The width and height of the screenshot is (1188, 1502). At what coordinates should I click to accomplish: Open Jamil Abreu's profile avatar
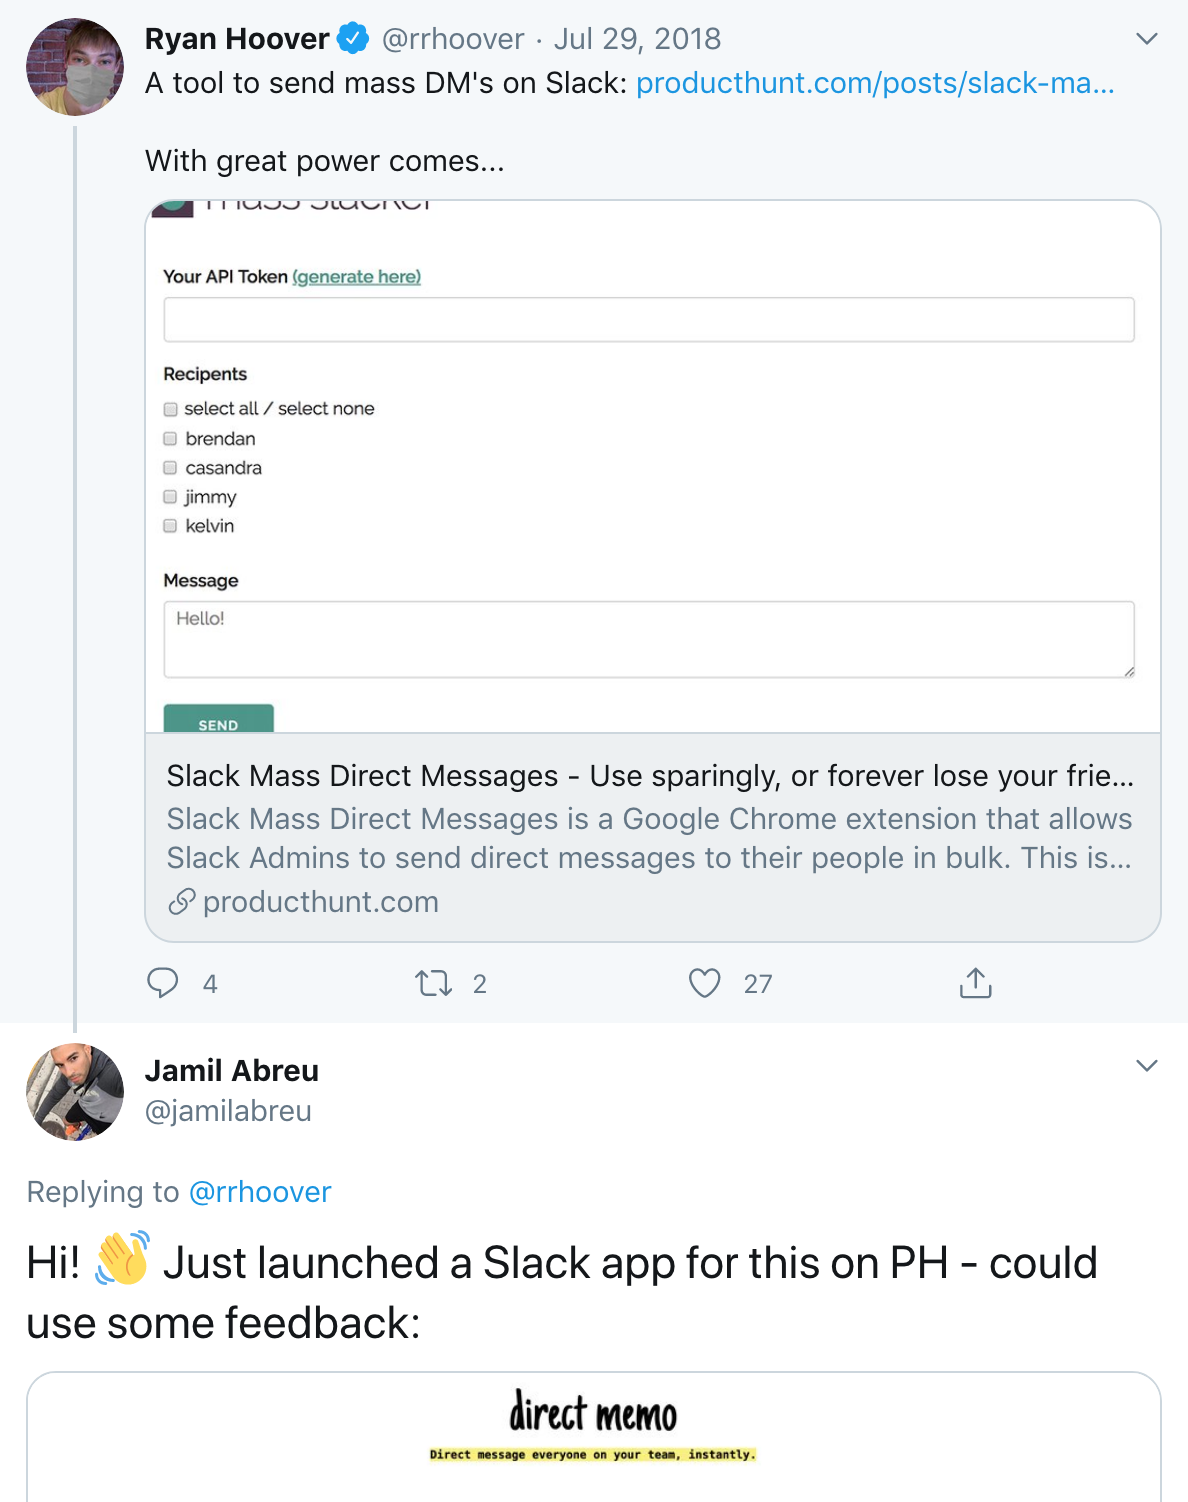coord(75,1092)
